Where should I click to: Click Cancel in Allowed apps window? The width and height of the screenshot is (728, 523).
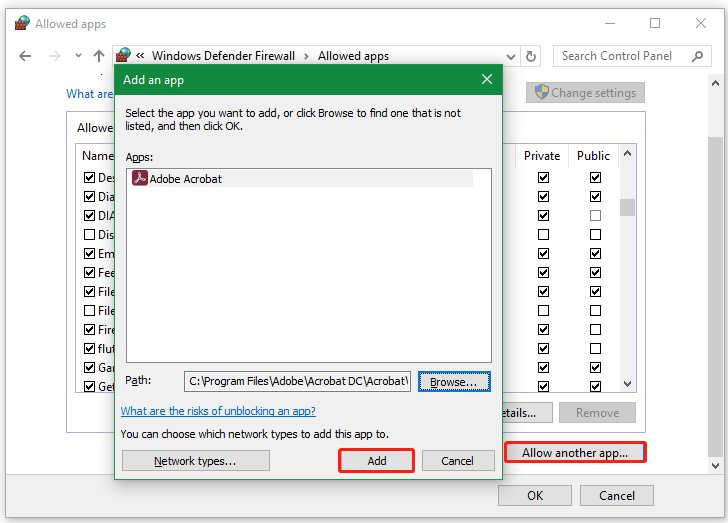click(x=617, y=496)
